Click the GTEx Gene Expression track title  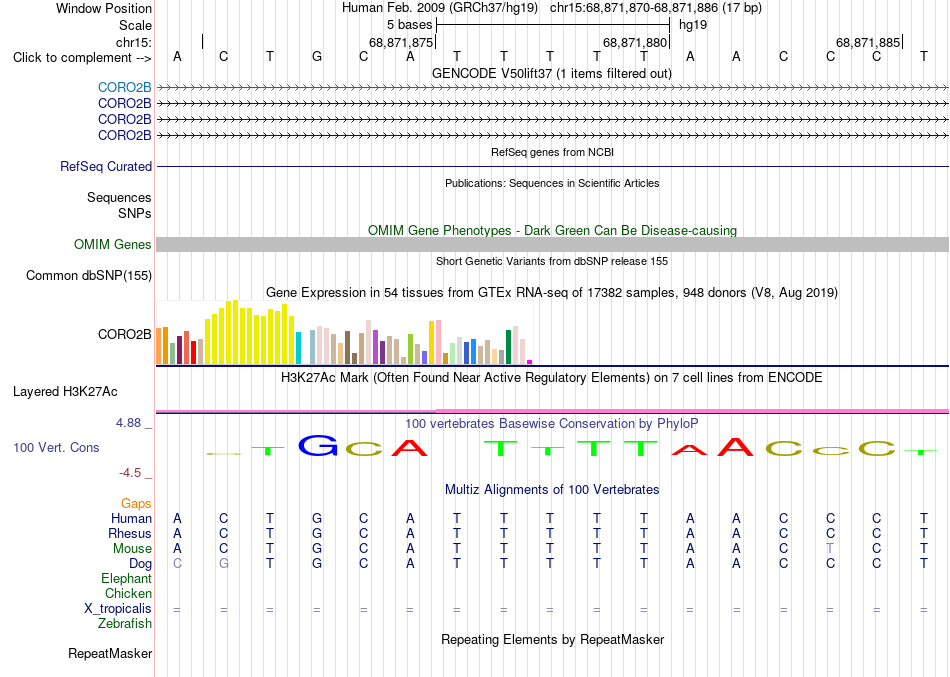552,293
